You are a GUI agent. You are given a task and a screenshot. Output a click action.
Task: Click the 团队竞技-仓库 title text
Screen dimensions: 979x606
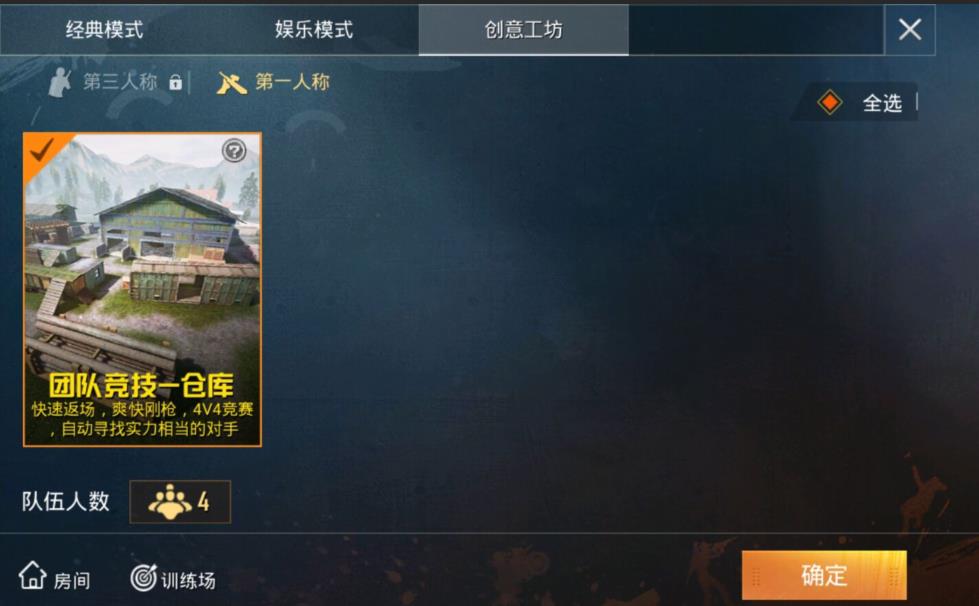coord(142,385)
